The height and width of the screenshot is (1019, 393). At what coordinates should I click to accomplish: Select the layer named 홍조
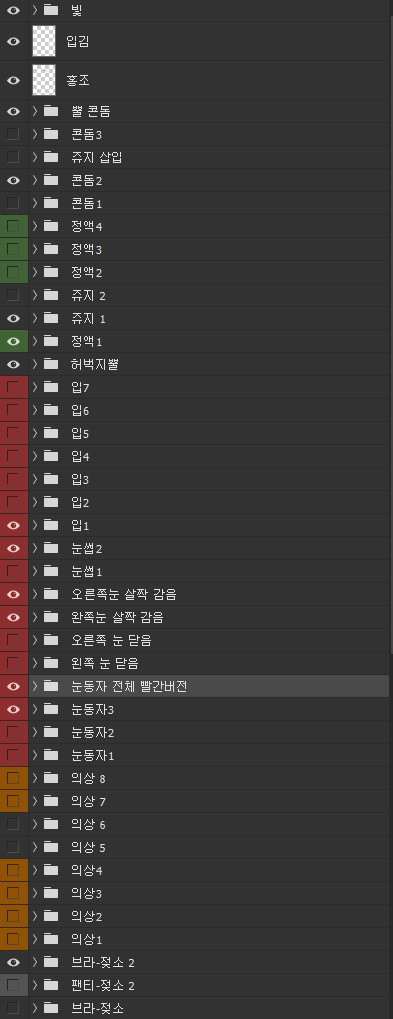(x=78, y=81)
